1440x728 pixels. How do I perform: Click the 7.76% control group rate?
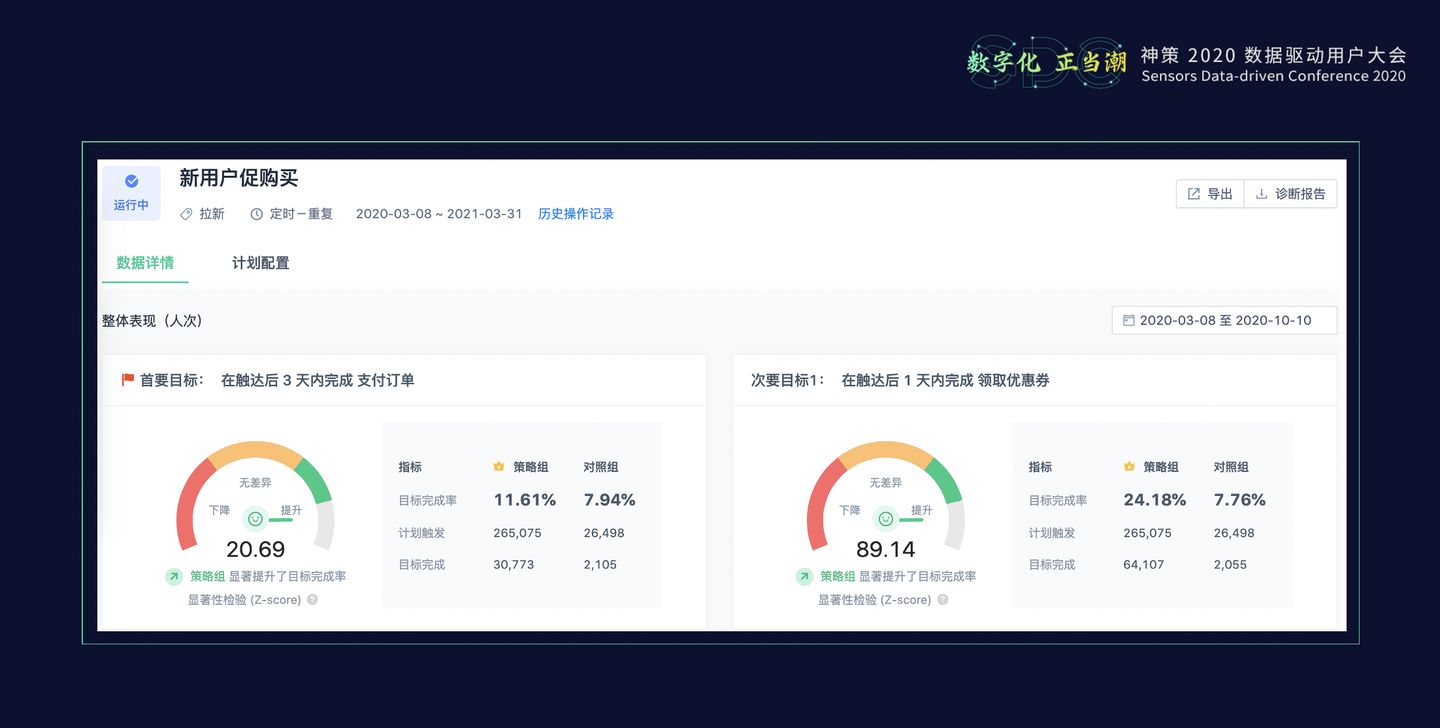point(1240,500)
